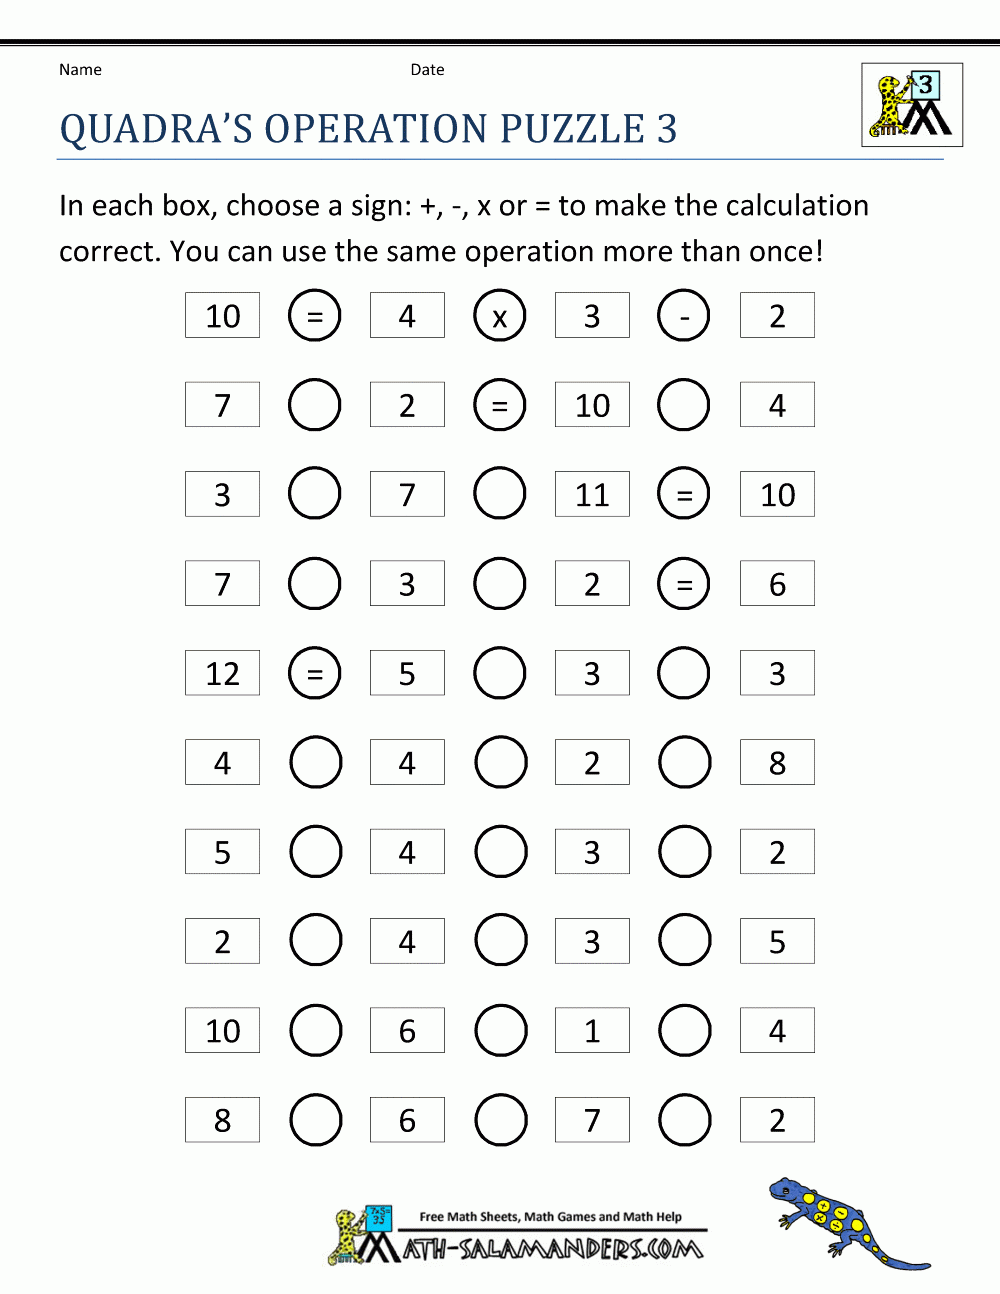Click the Quadra's Operation Puzzle 3 title
This screenshot has height=1294, width=1000.
368,129
